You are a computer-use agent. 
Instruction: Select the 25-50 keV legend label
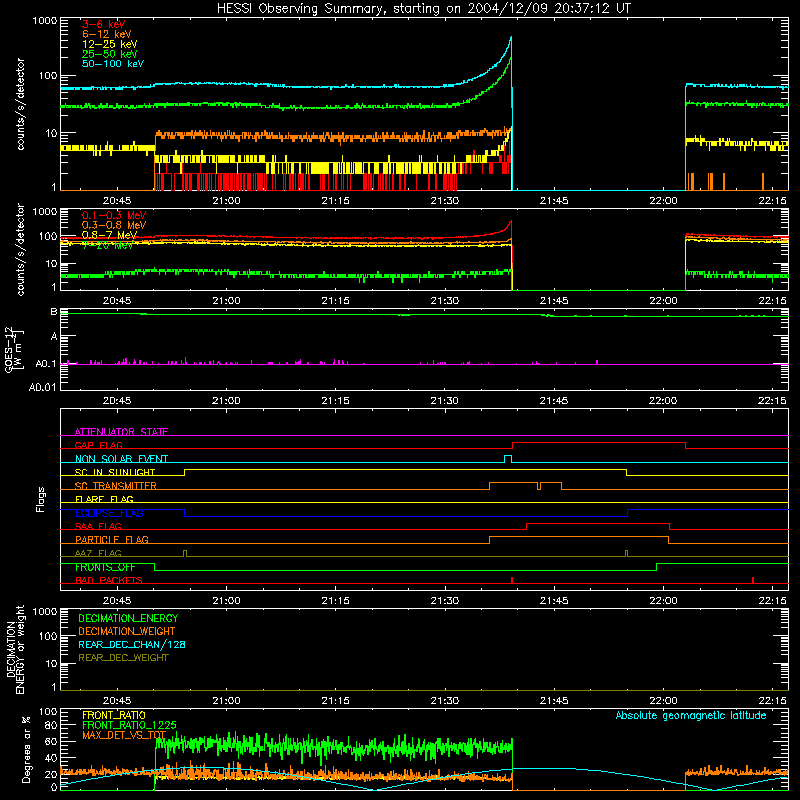point(109,54)
